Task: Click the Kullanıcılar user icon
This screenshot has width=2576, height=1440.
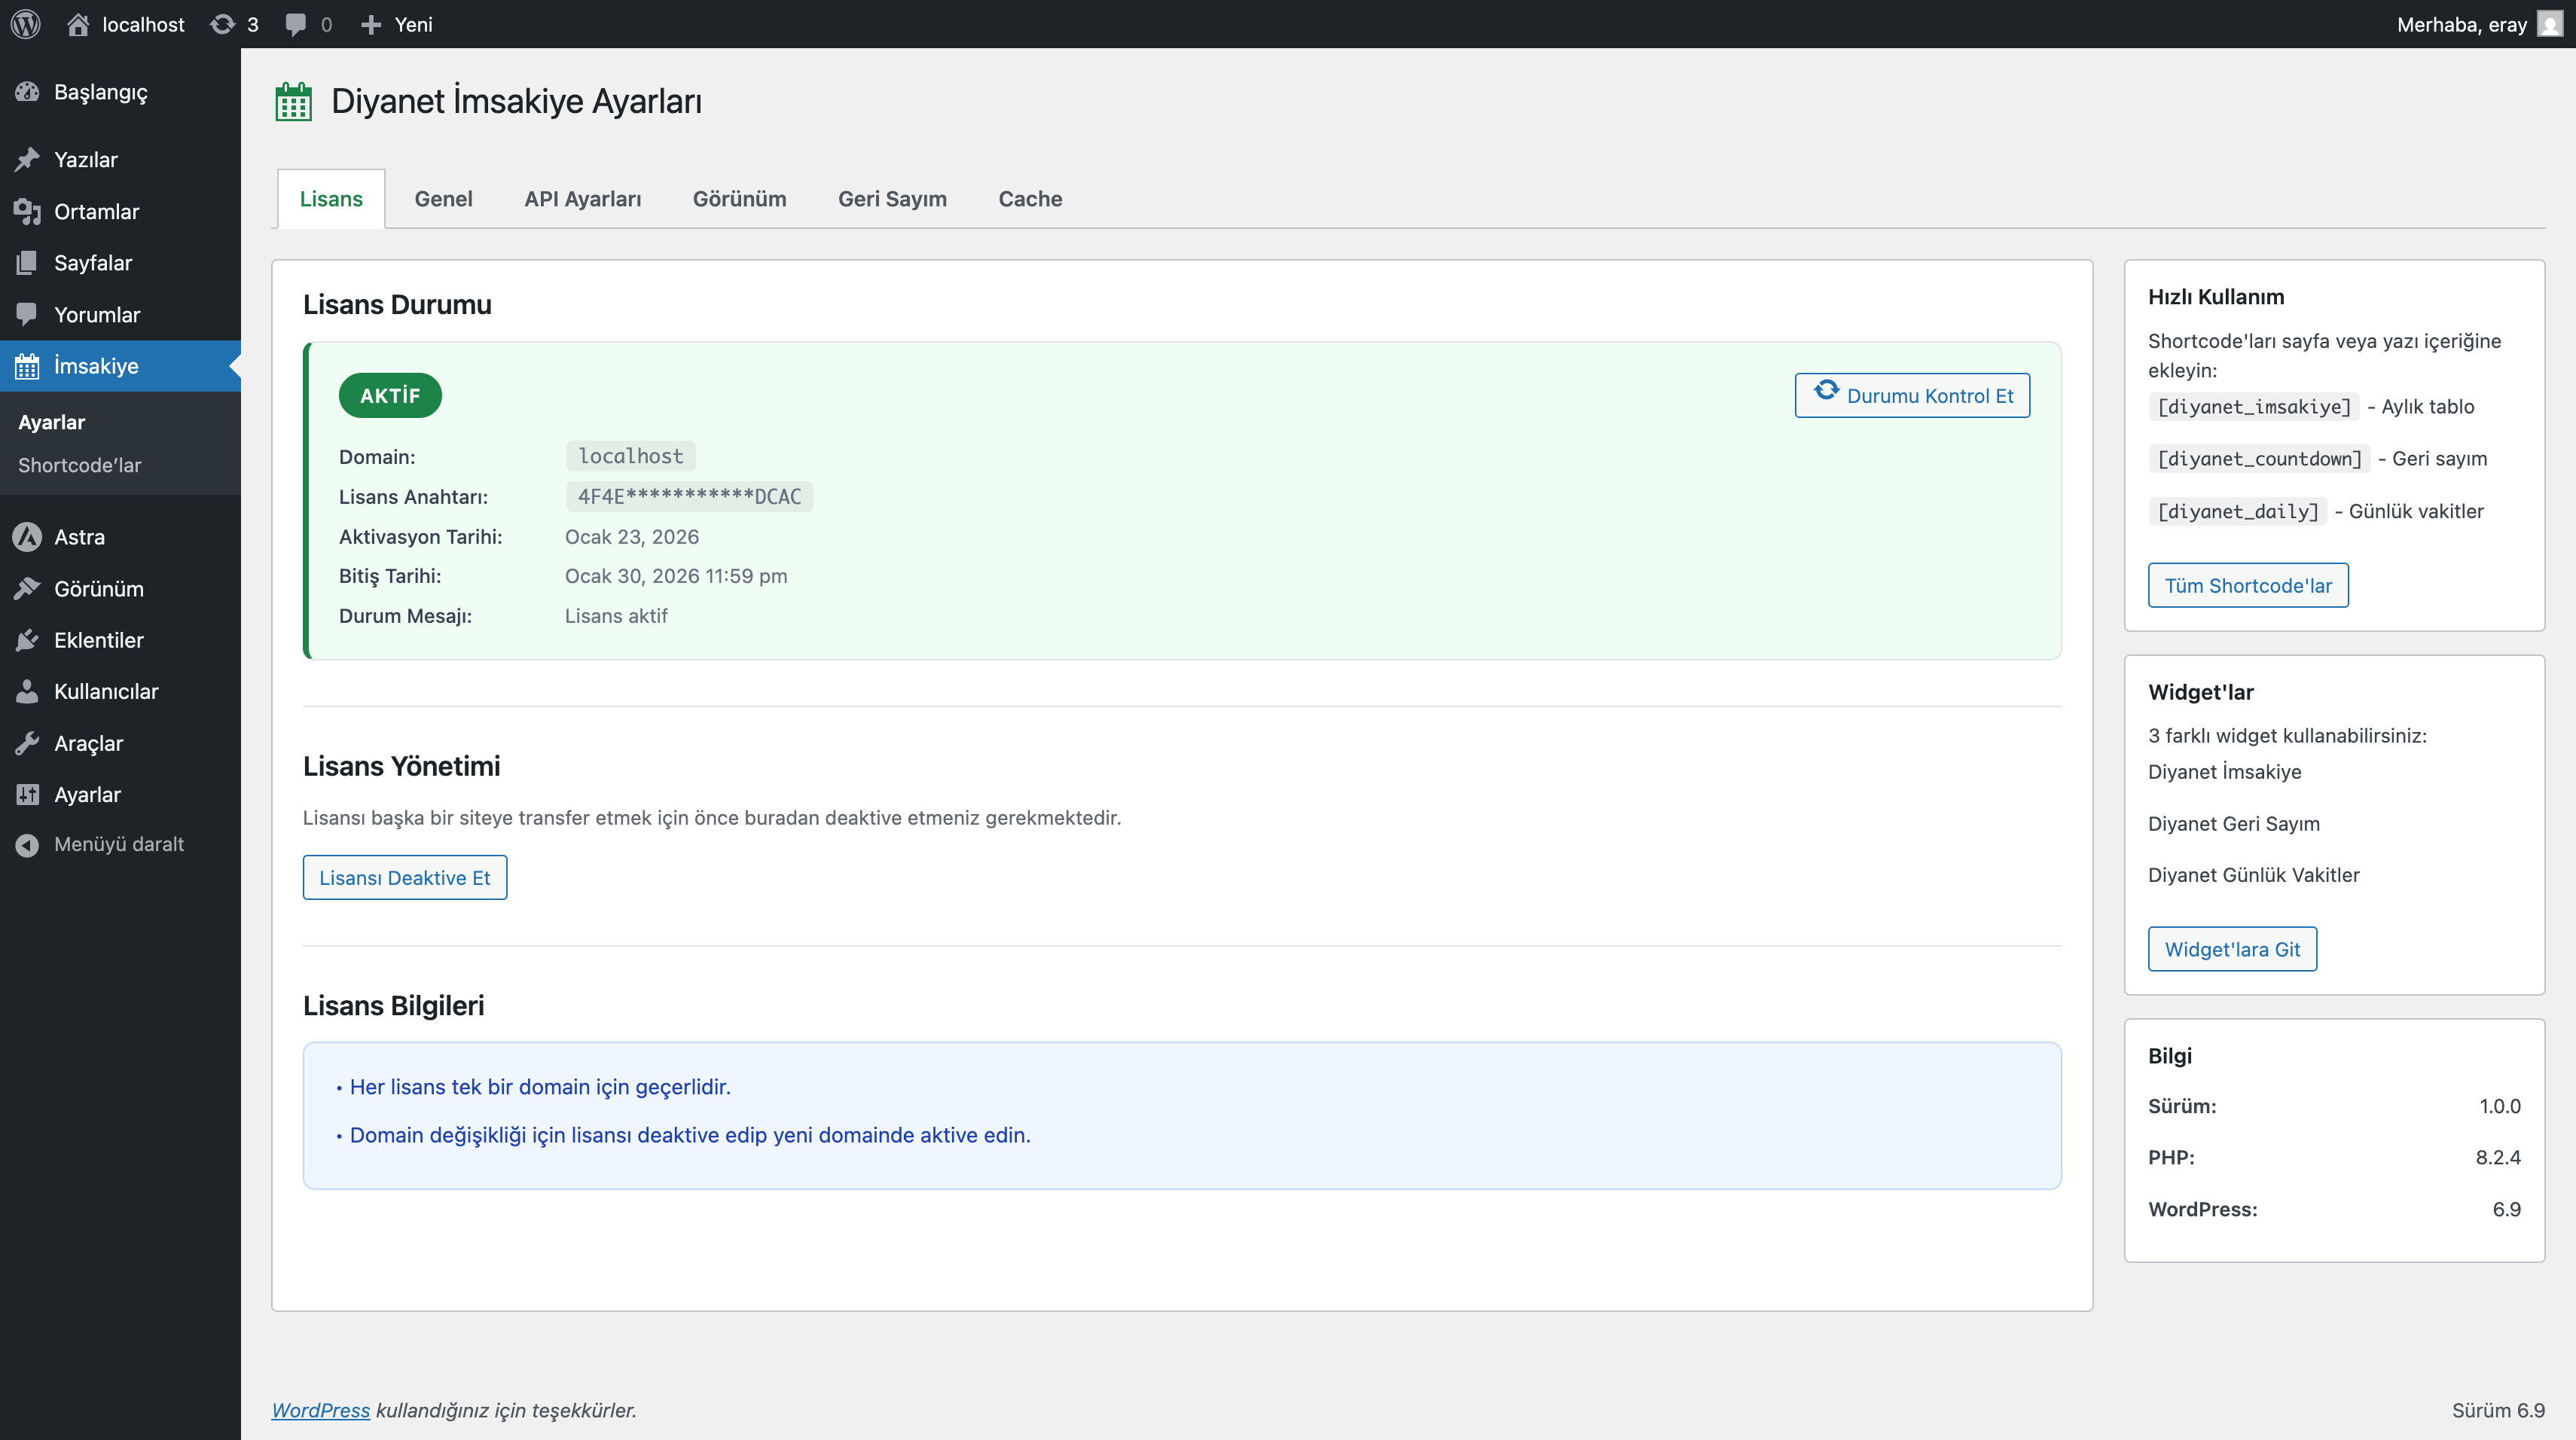Action: click(x=27, y=691)
